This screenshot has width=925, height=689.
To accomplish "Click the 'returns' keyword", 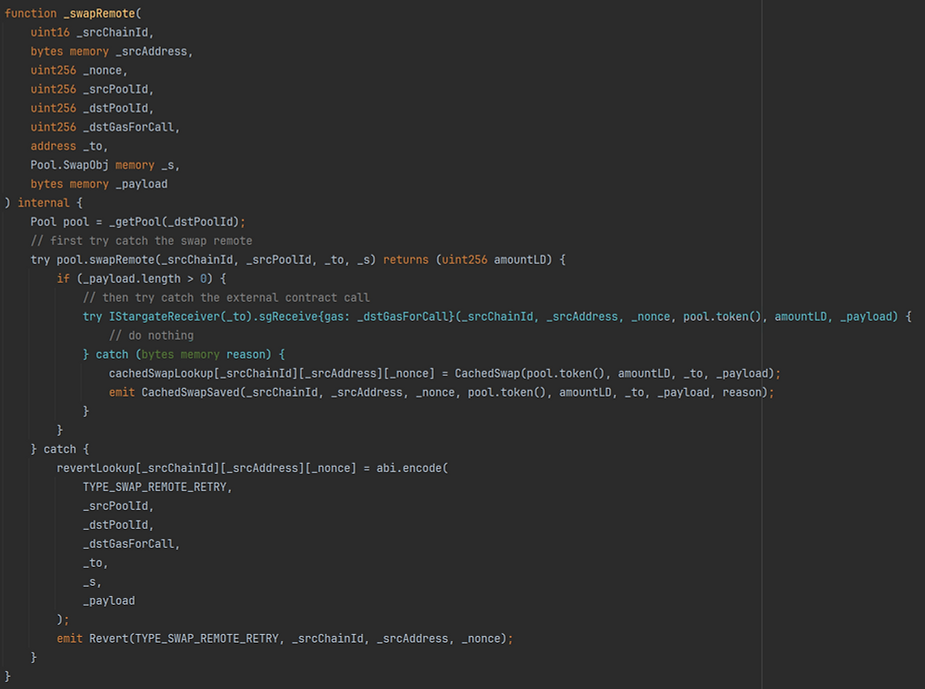I will (406, 260).
